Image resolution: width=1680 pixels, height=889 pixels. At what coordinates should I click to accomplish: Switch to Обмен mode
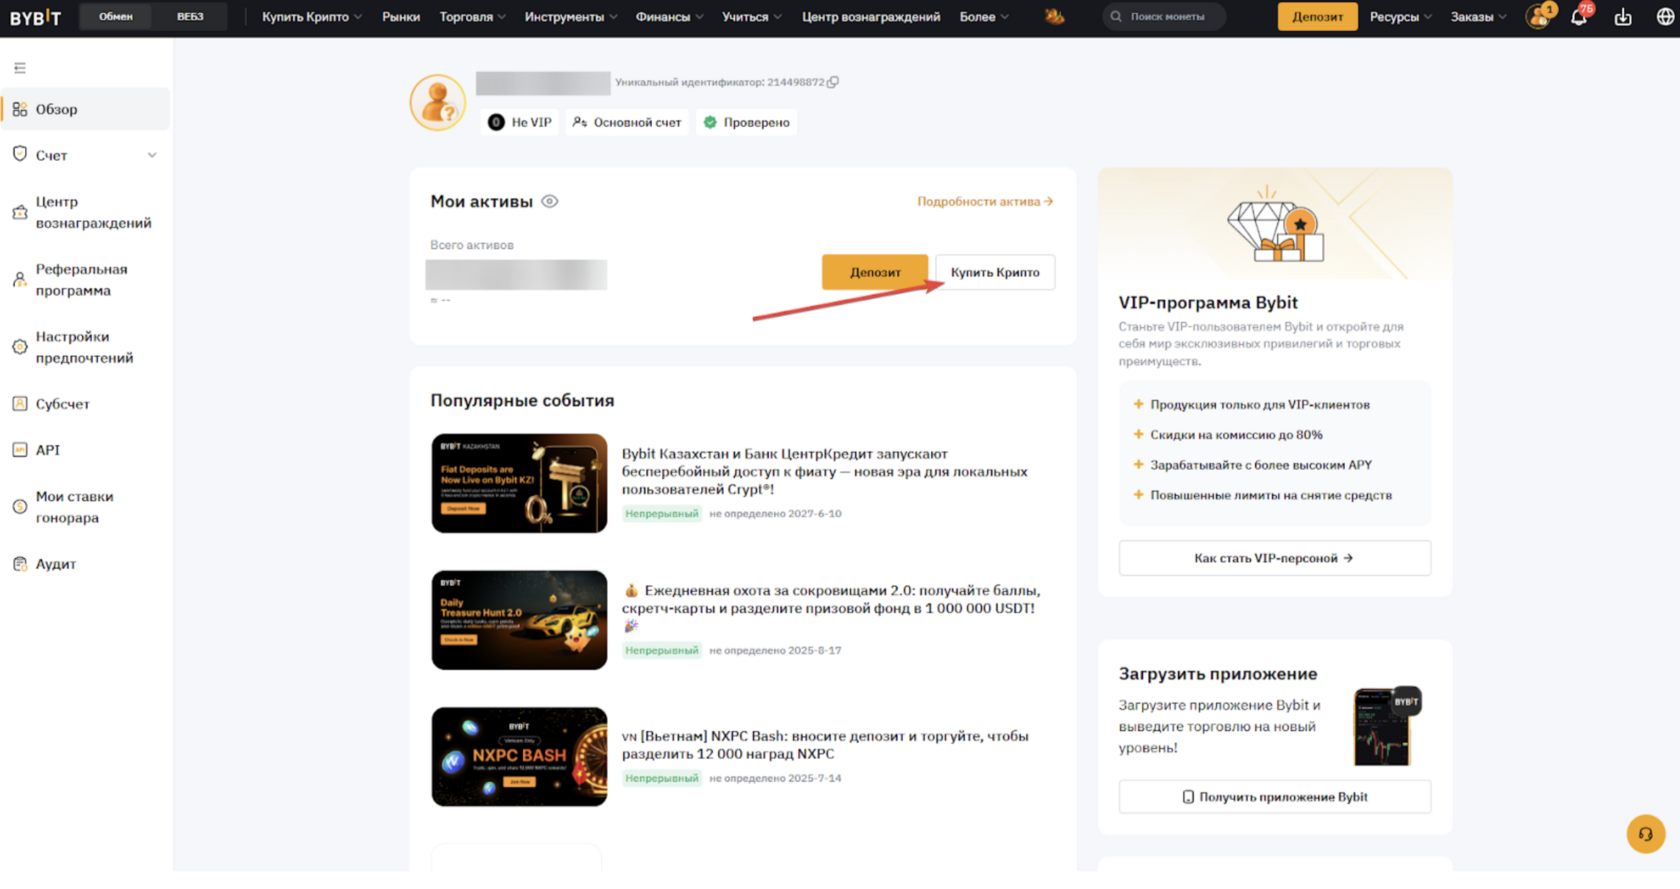coord(116,17)
